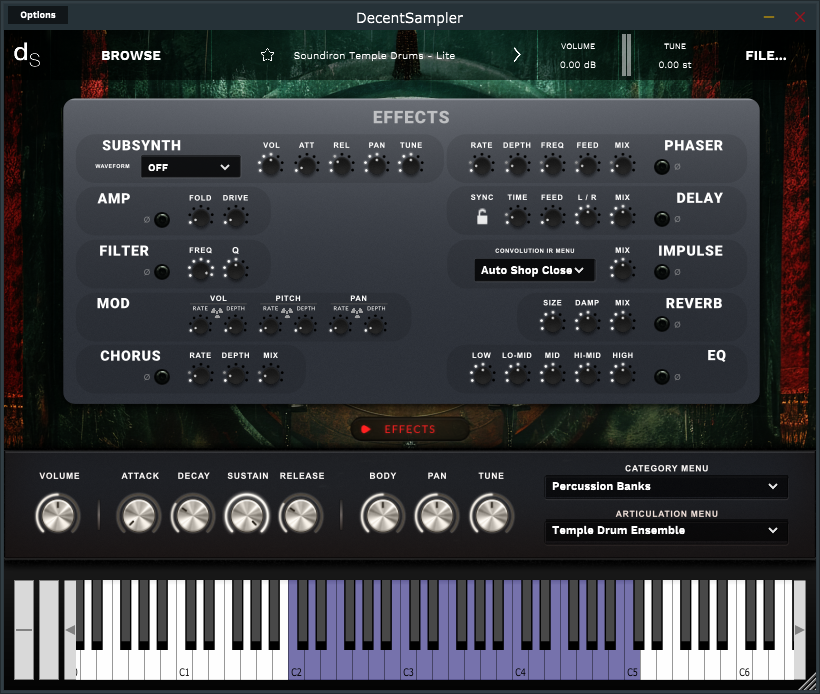Expand the Articulation Menu dropdown
This screenshot has width=820, height=694.
click(666, 530)
